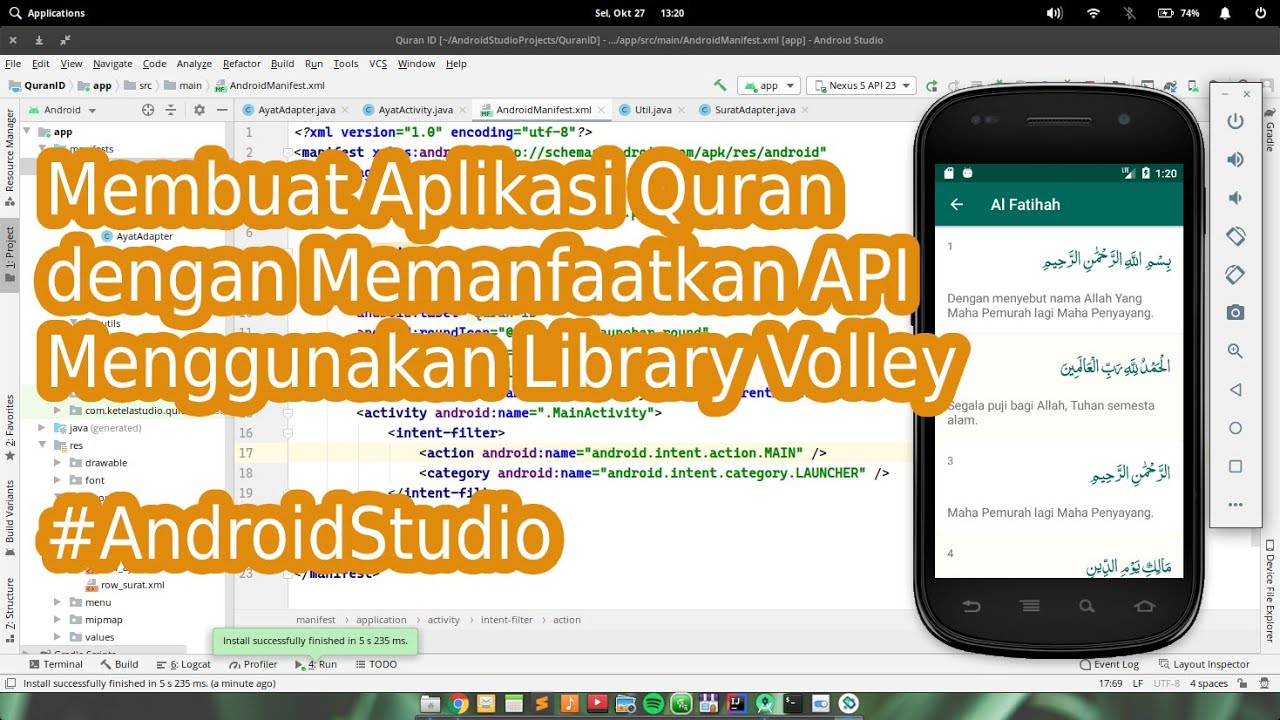Click Collapse All icon in Project panel
Screen dimensions: 1280x720
171,110
